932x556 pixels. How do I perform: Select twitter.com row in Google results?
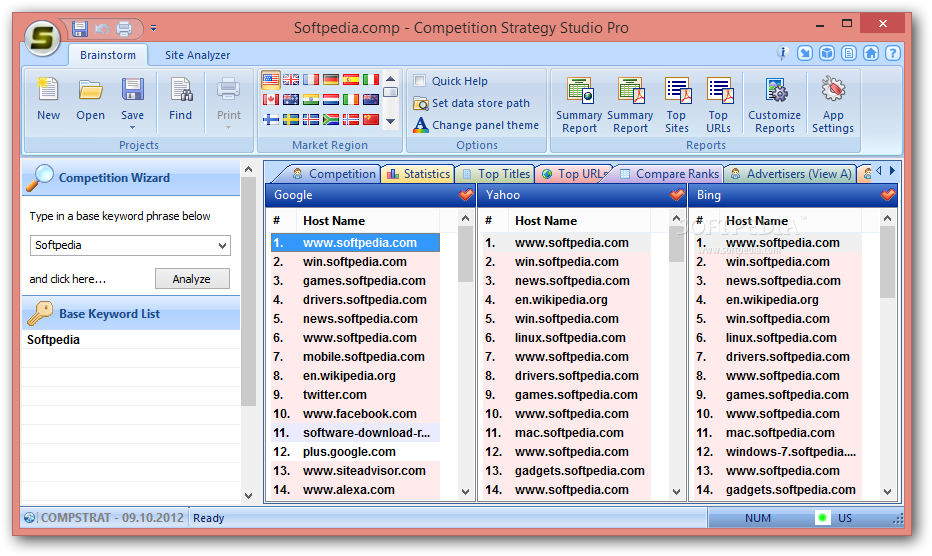[355, 395]
